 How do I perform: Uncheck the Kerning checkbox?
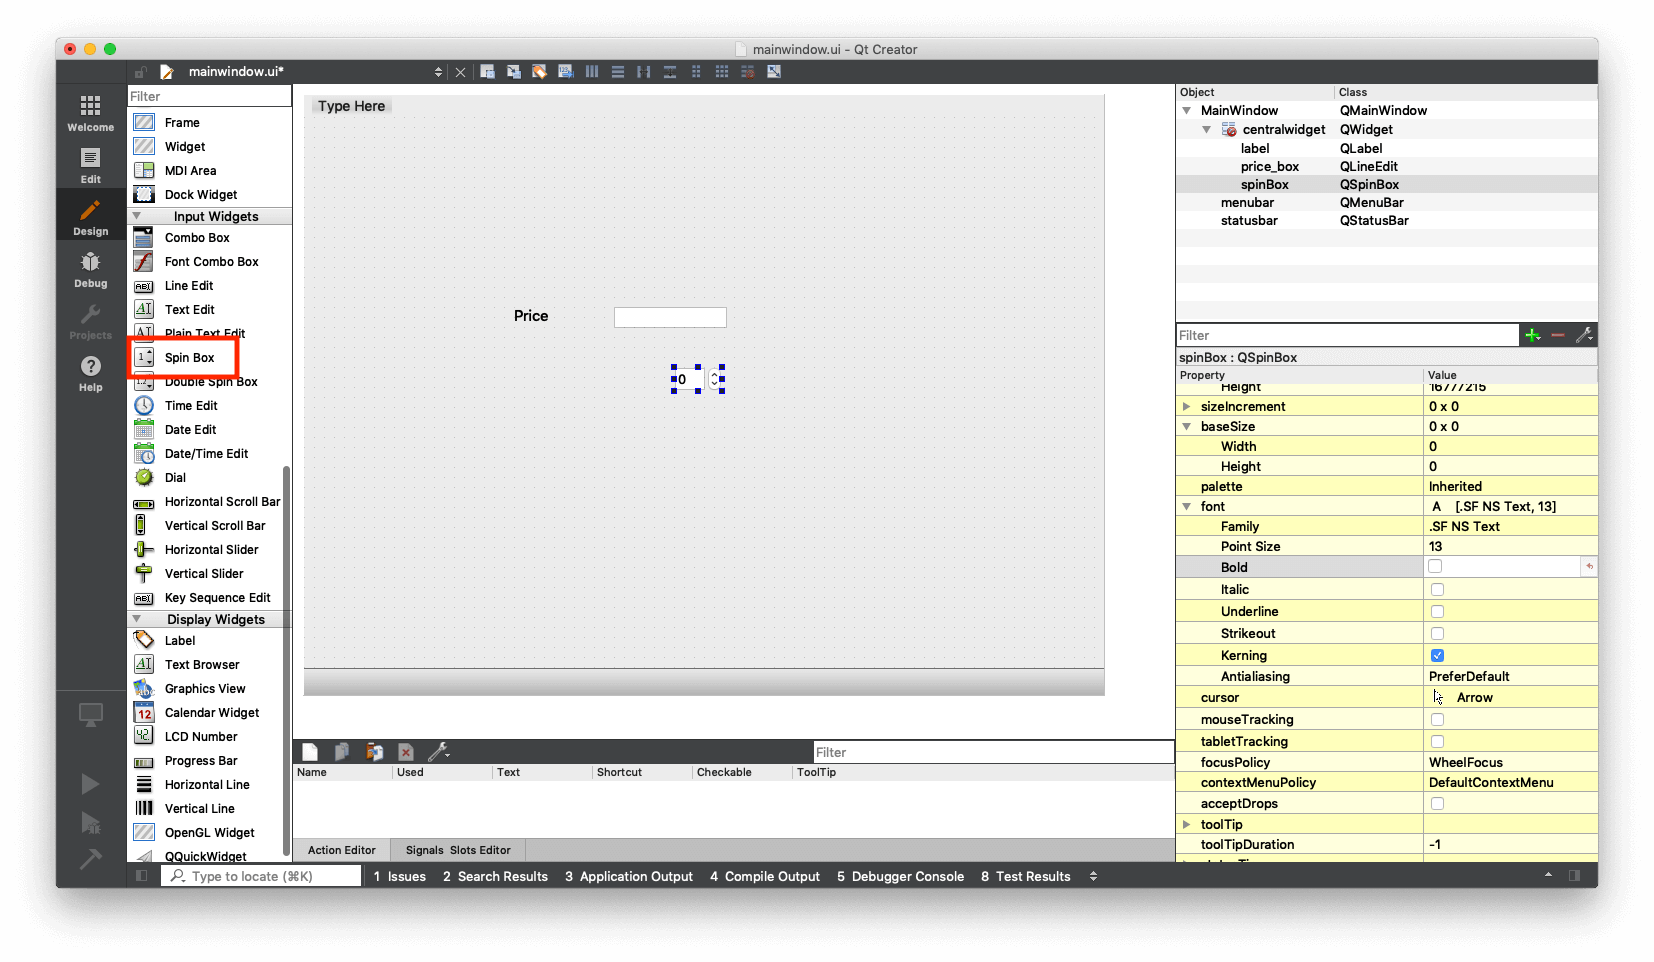[x=1437, y=656]
